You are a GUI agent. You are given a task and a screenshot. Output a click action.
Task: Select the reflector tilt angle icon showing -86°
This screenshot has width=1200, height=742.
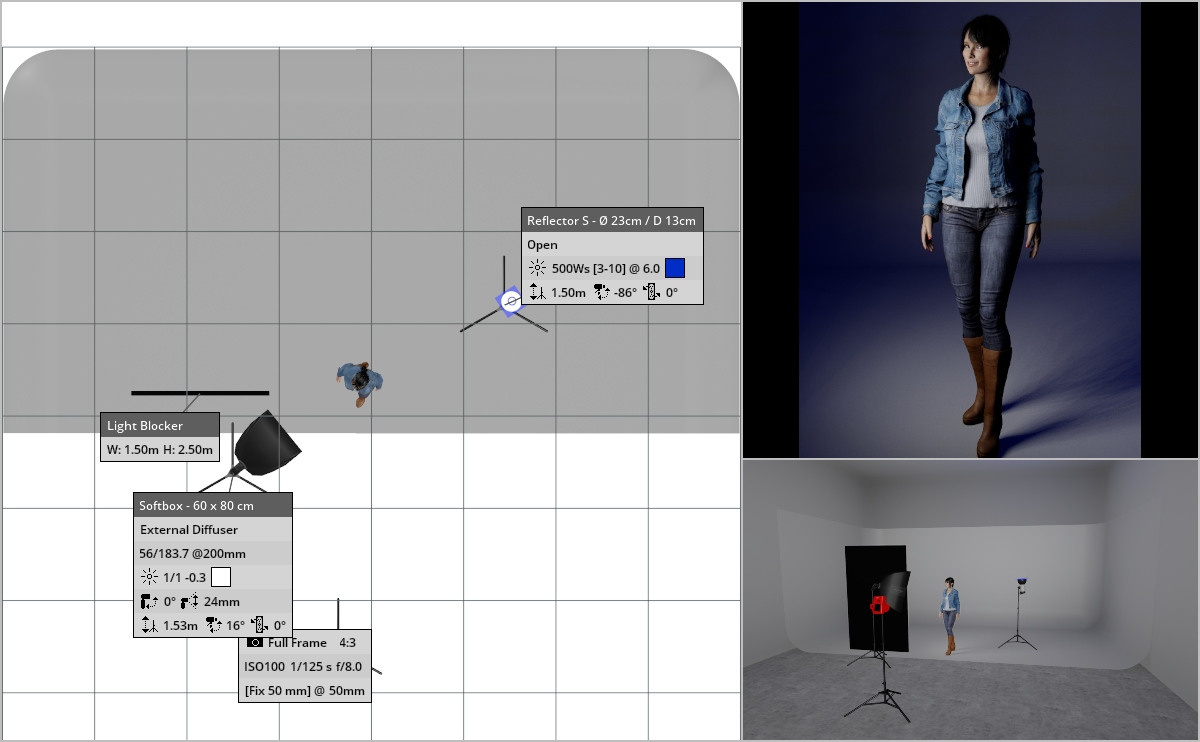tap(602, 293)
